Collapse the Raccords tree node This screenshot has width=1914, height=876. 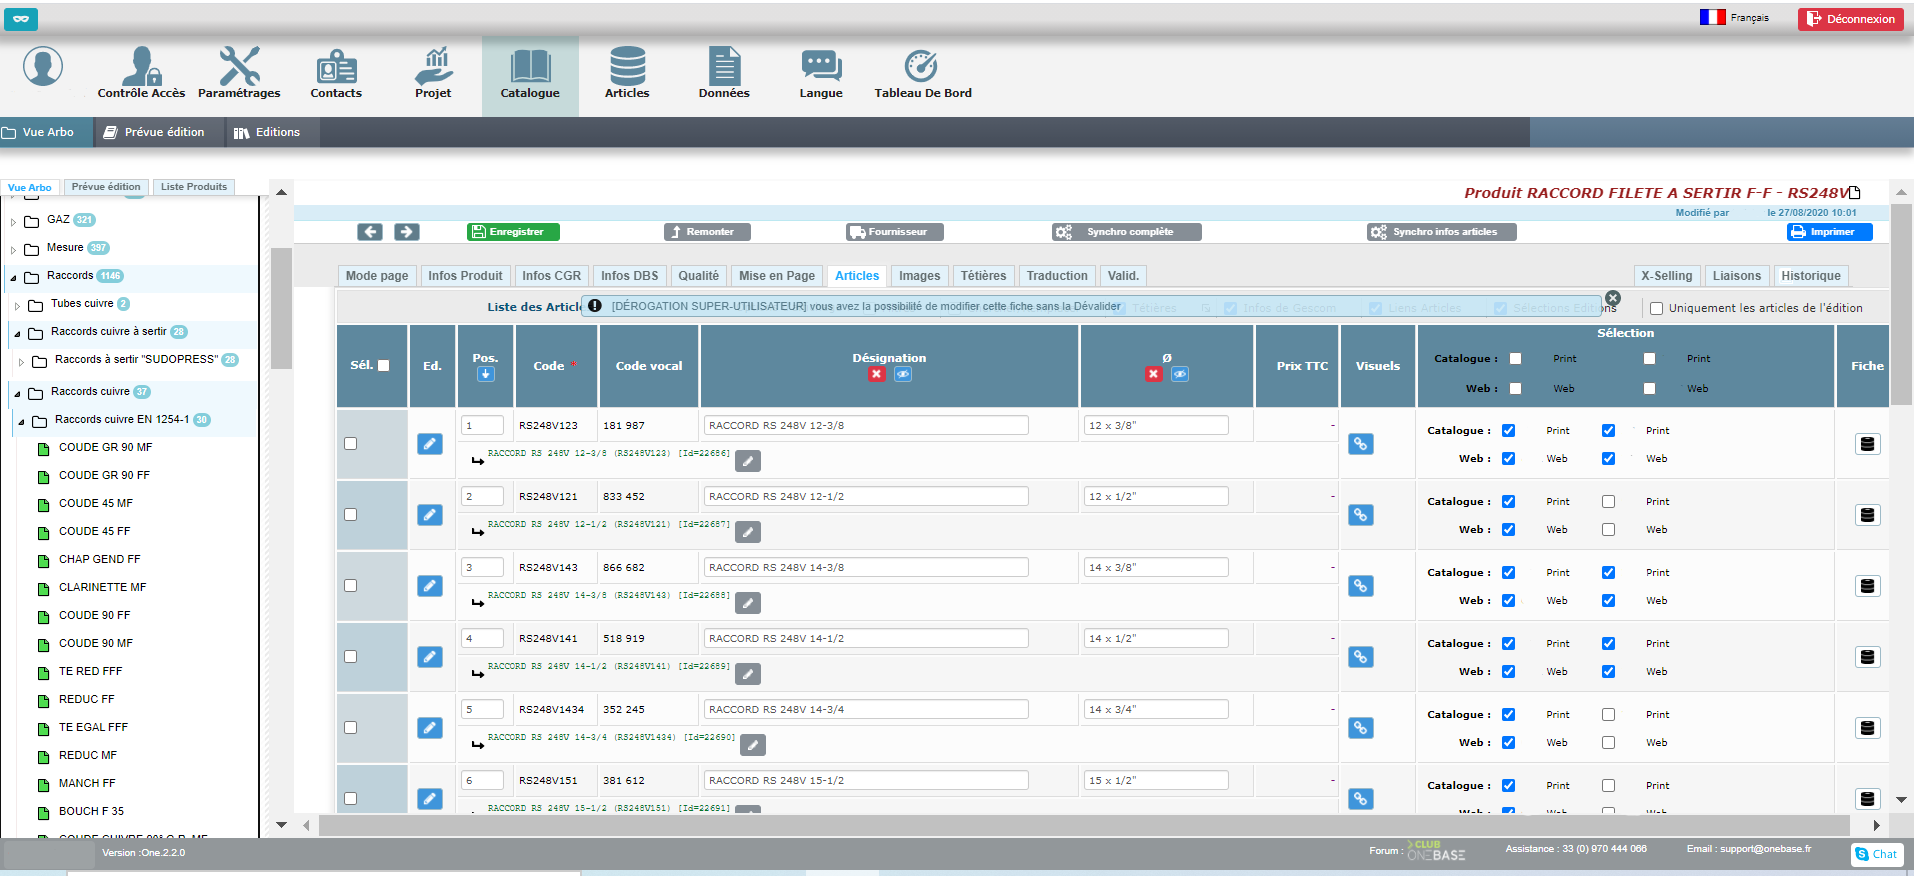(13, 278)
